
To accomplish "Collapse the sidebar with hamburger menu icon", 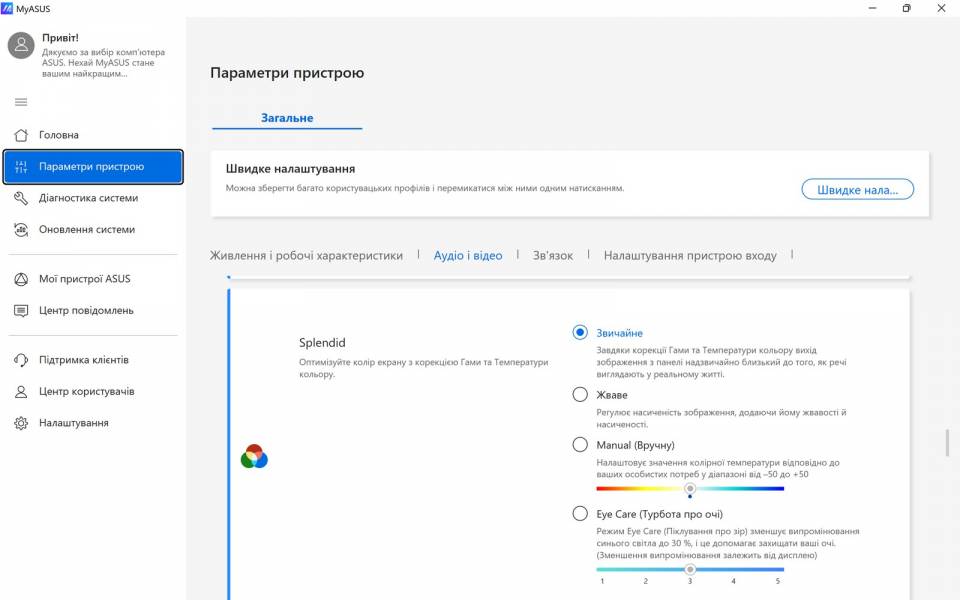I will pyautogui.click(x=21, y=102).
